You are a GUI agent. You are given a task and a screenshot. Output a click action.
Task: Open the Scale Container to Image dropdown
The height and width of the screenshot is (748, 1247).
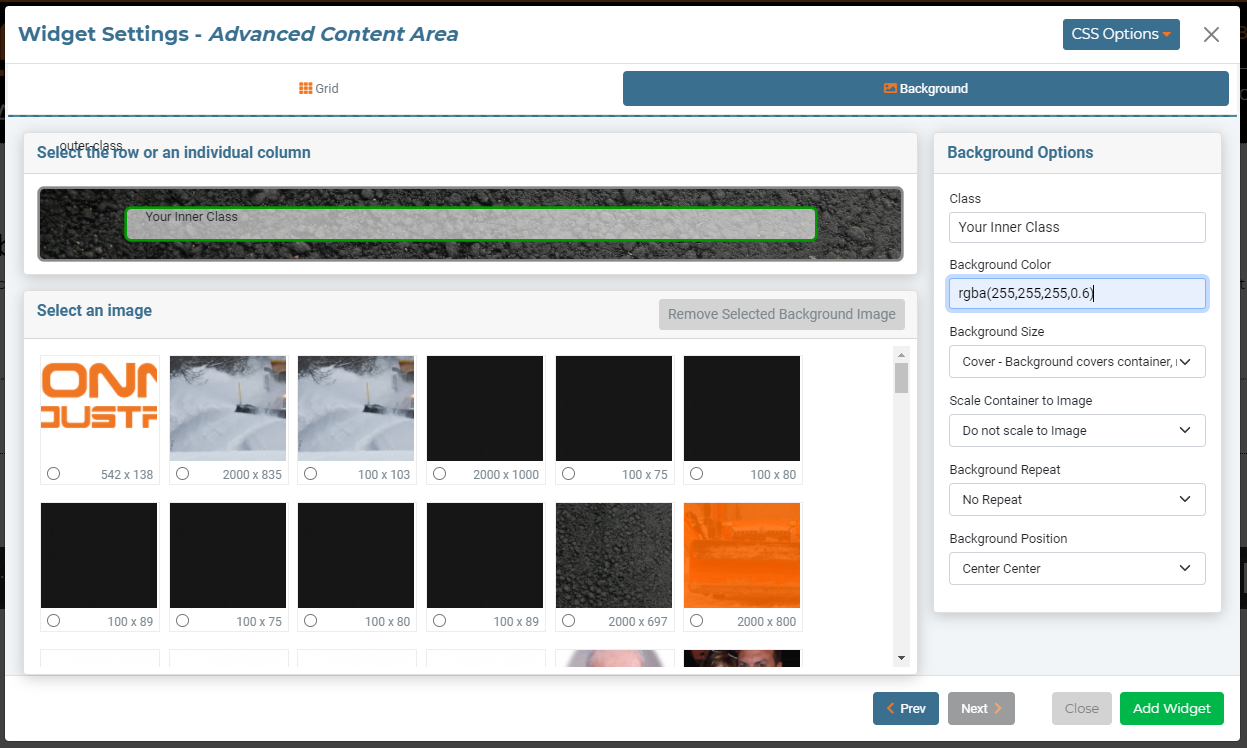pos(1077,430)
